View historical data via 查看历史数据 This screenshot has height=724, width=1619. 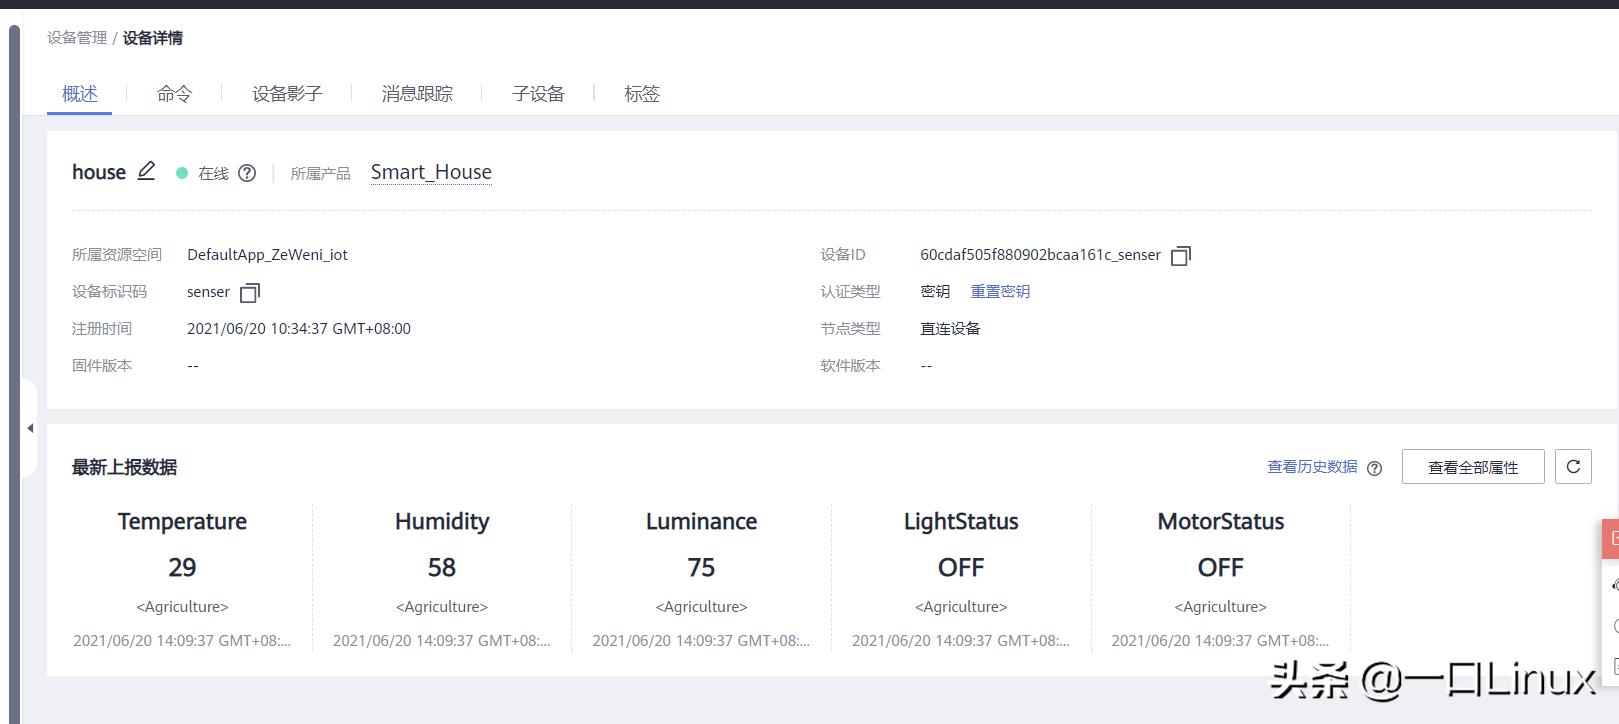pos(1312,467)
